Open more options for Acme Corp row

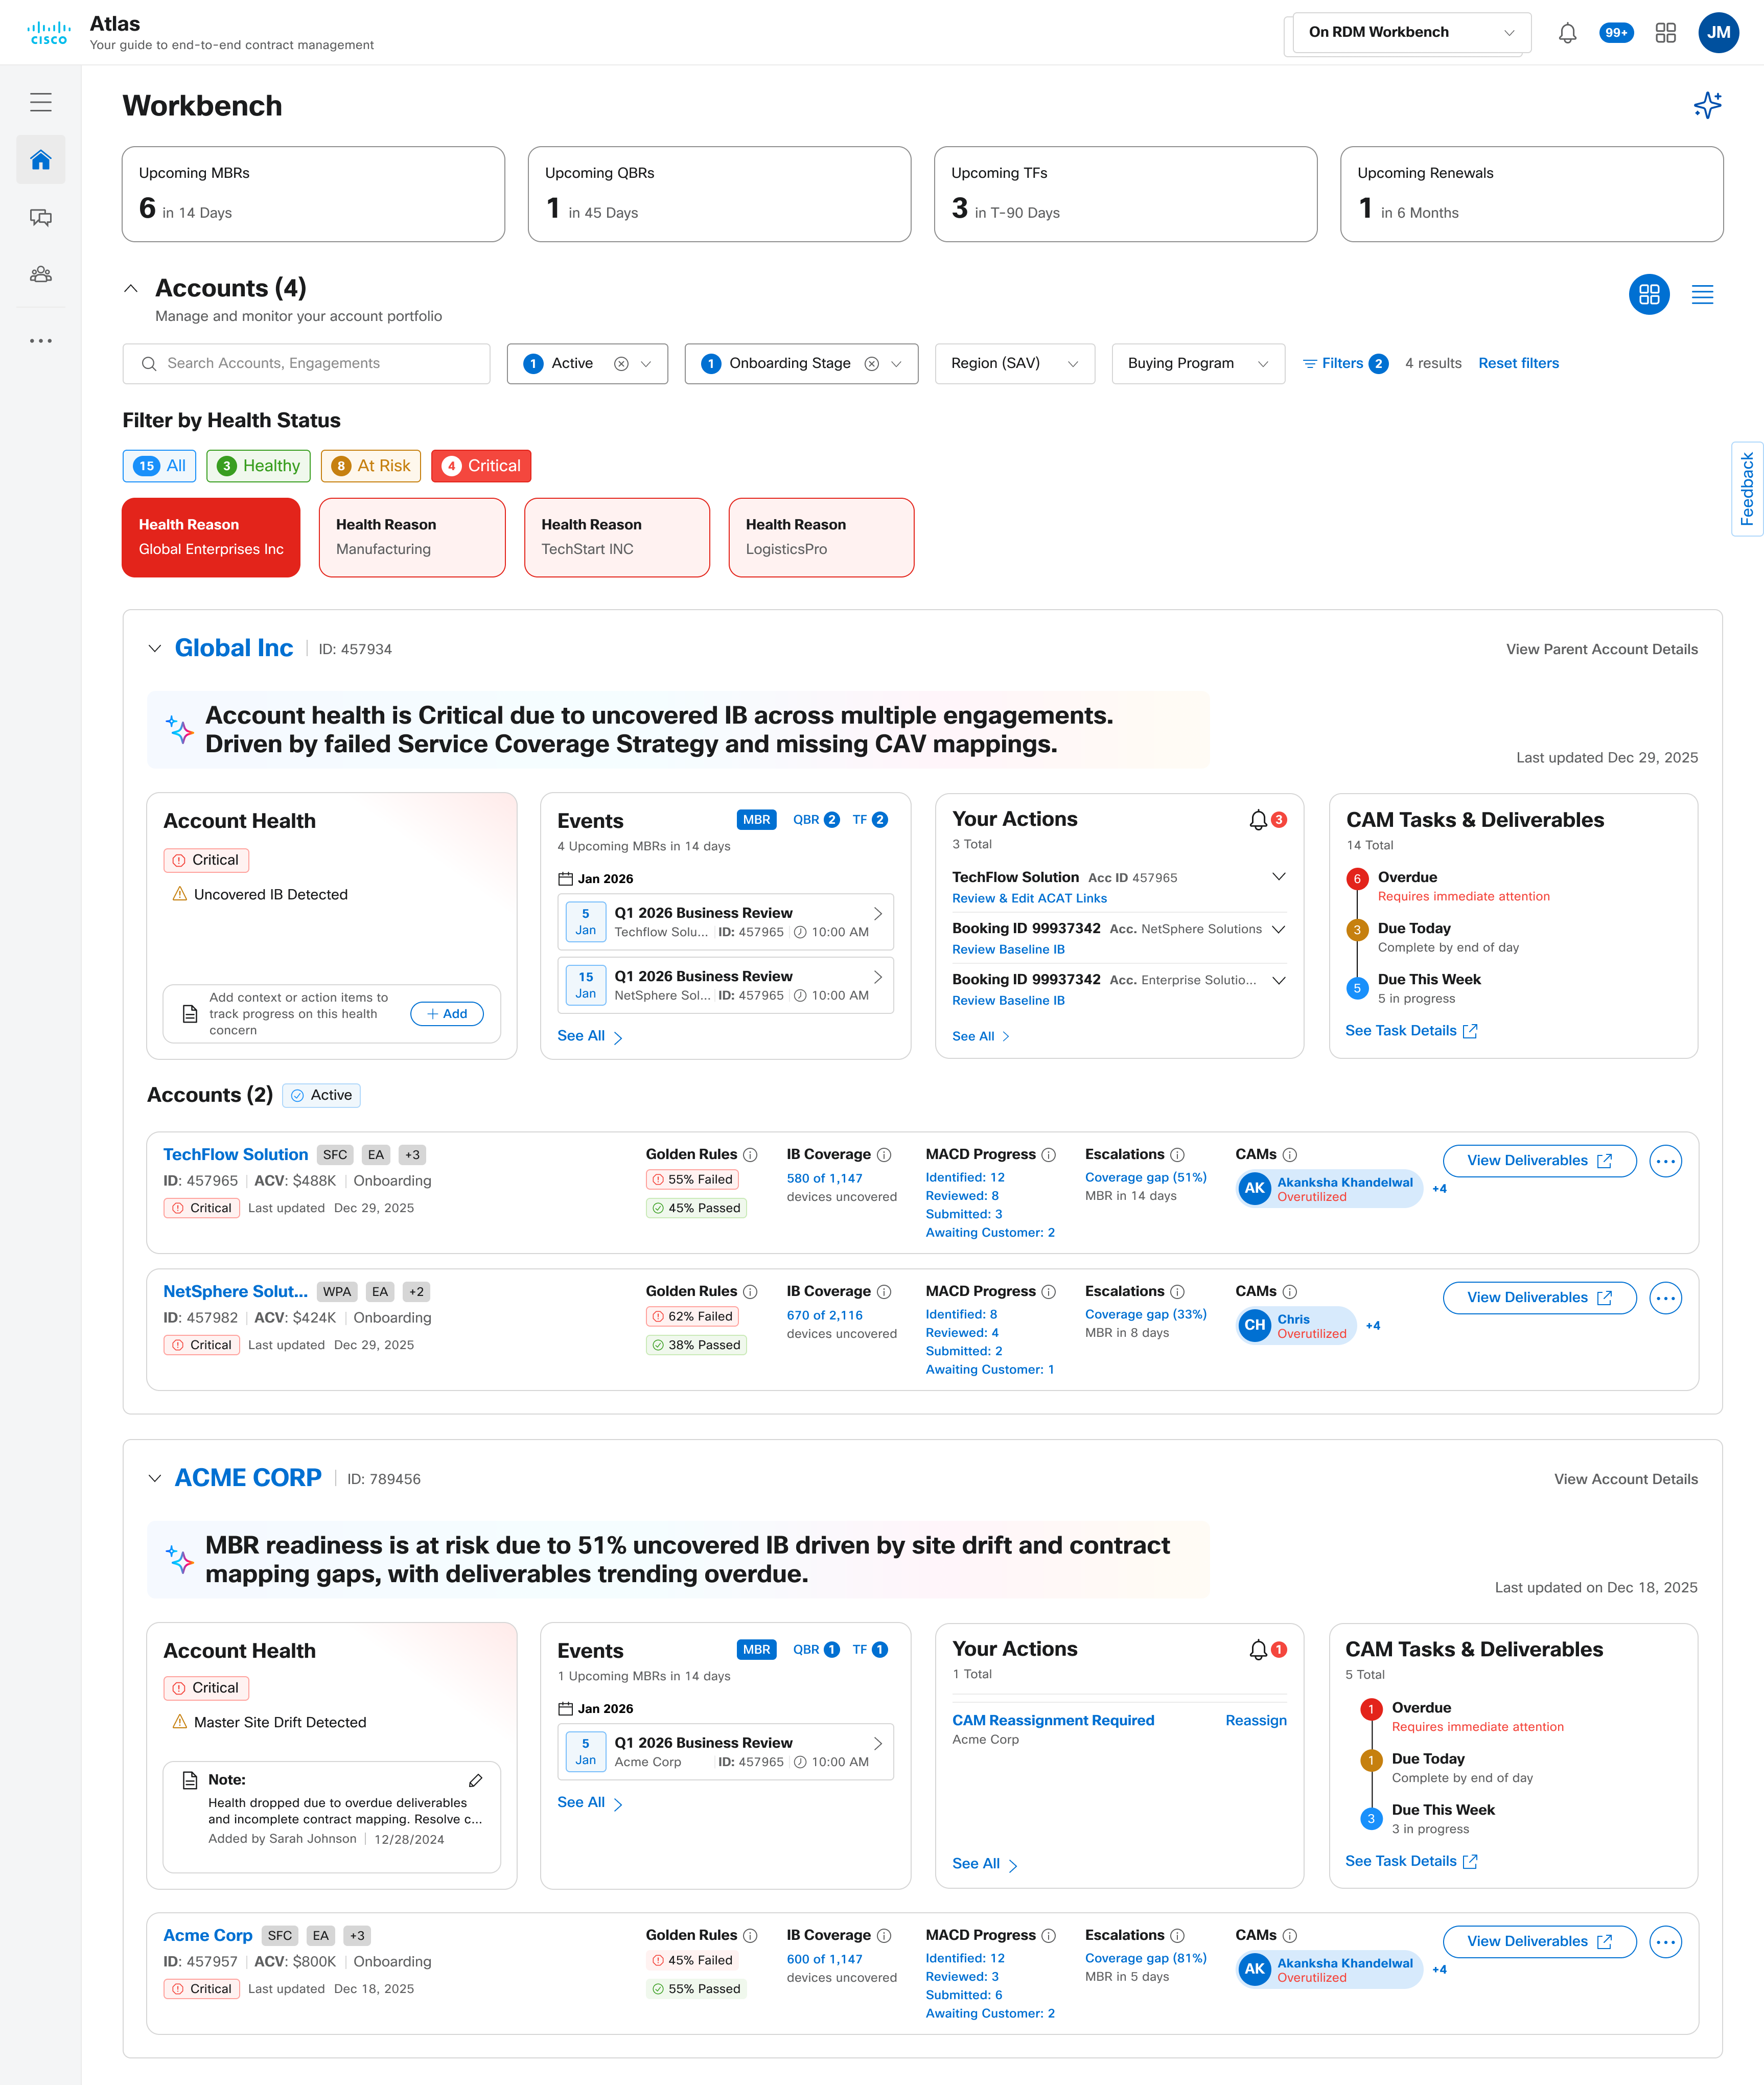click(x=1666, y=1943)
